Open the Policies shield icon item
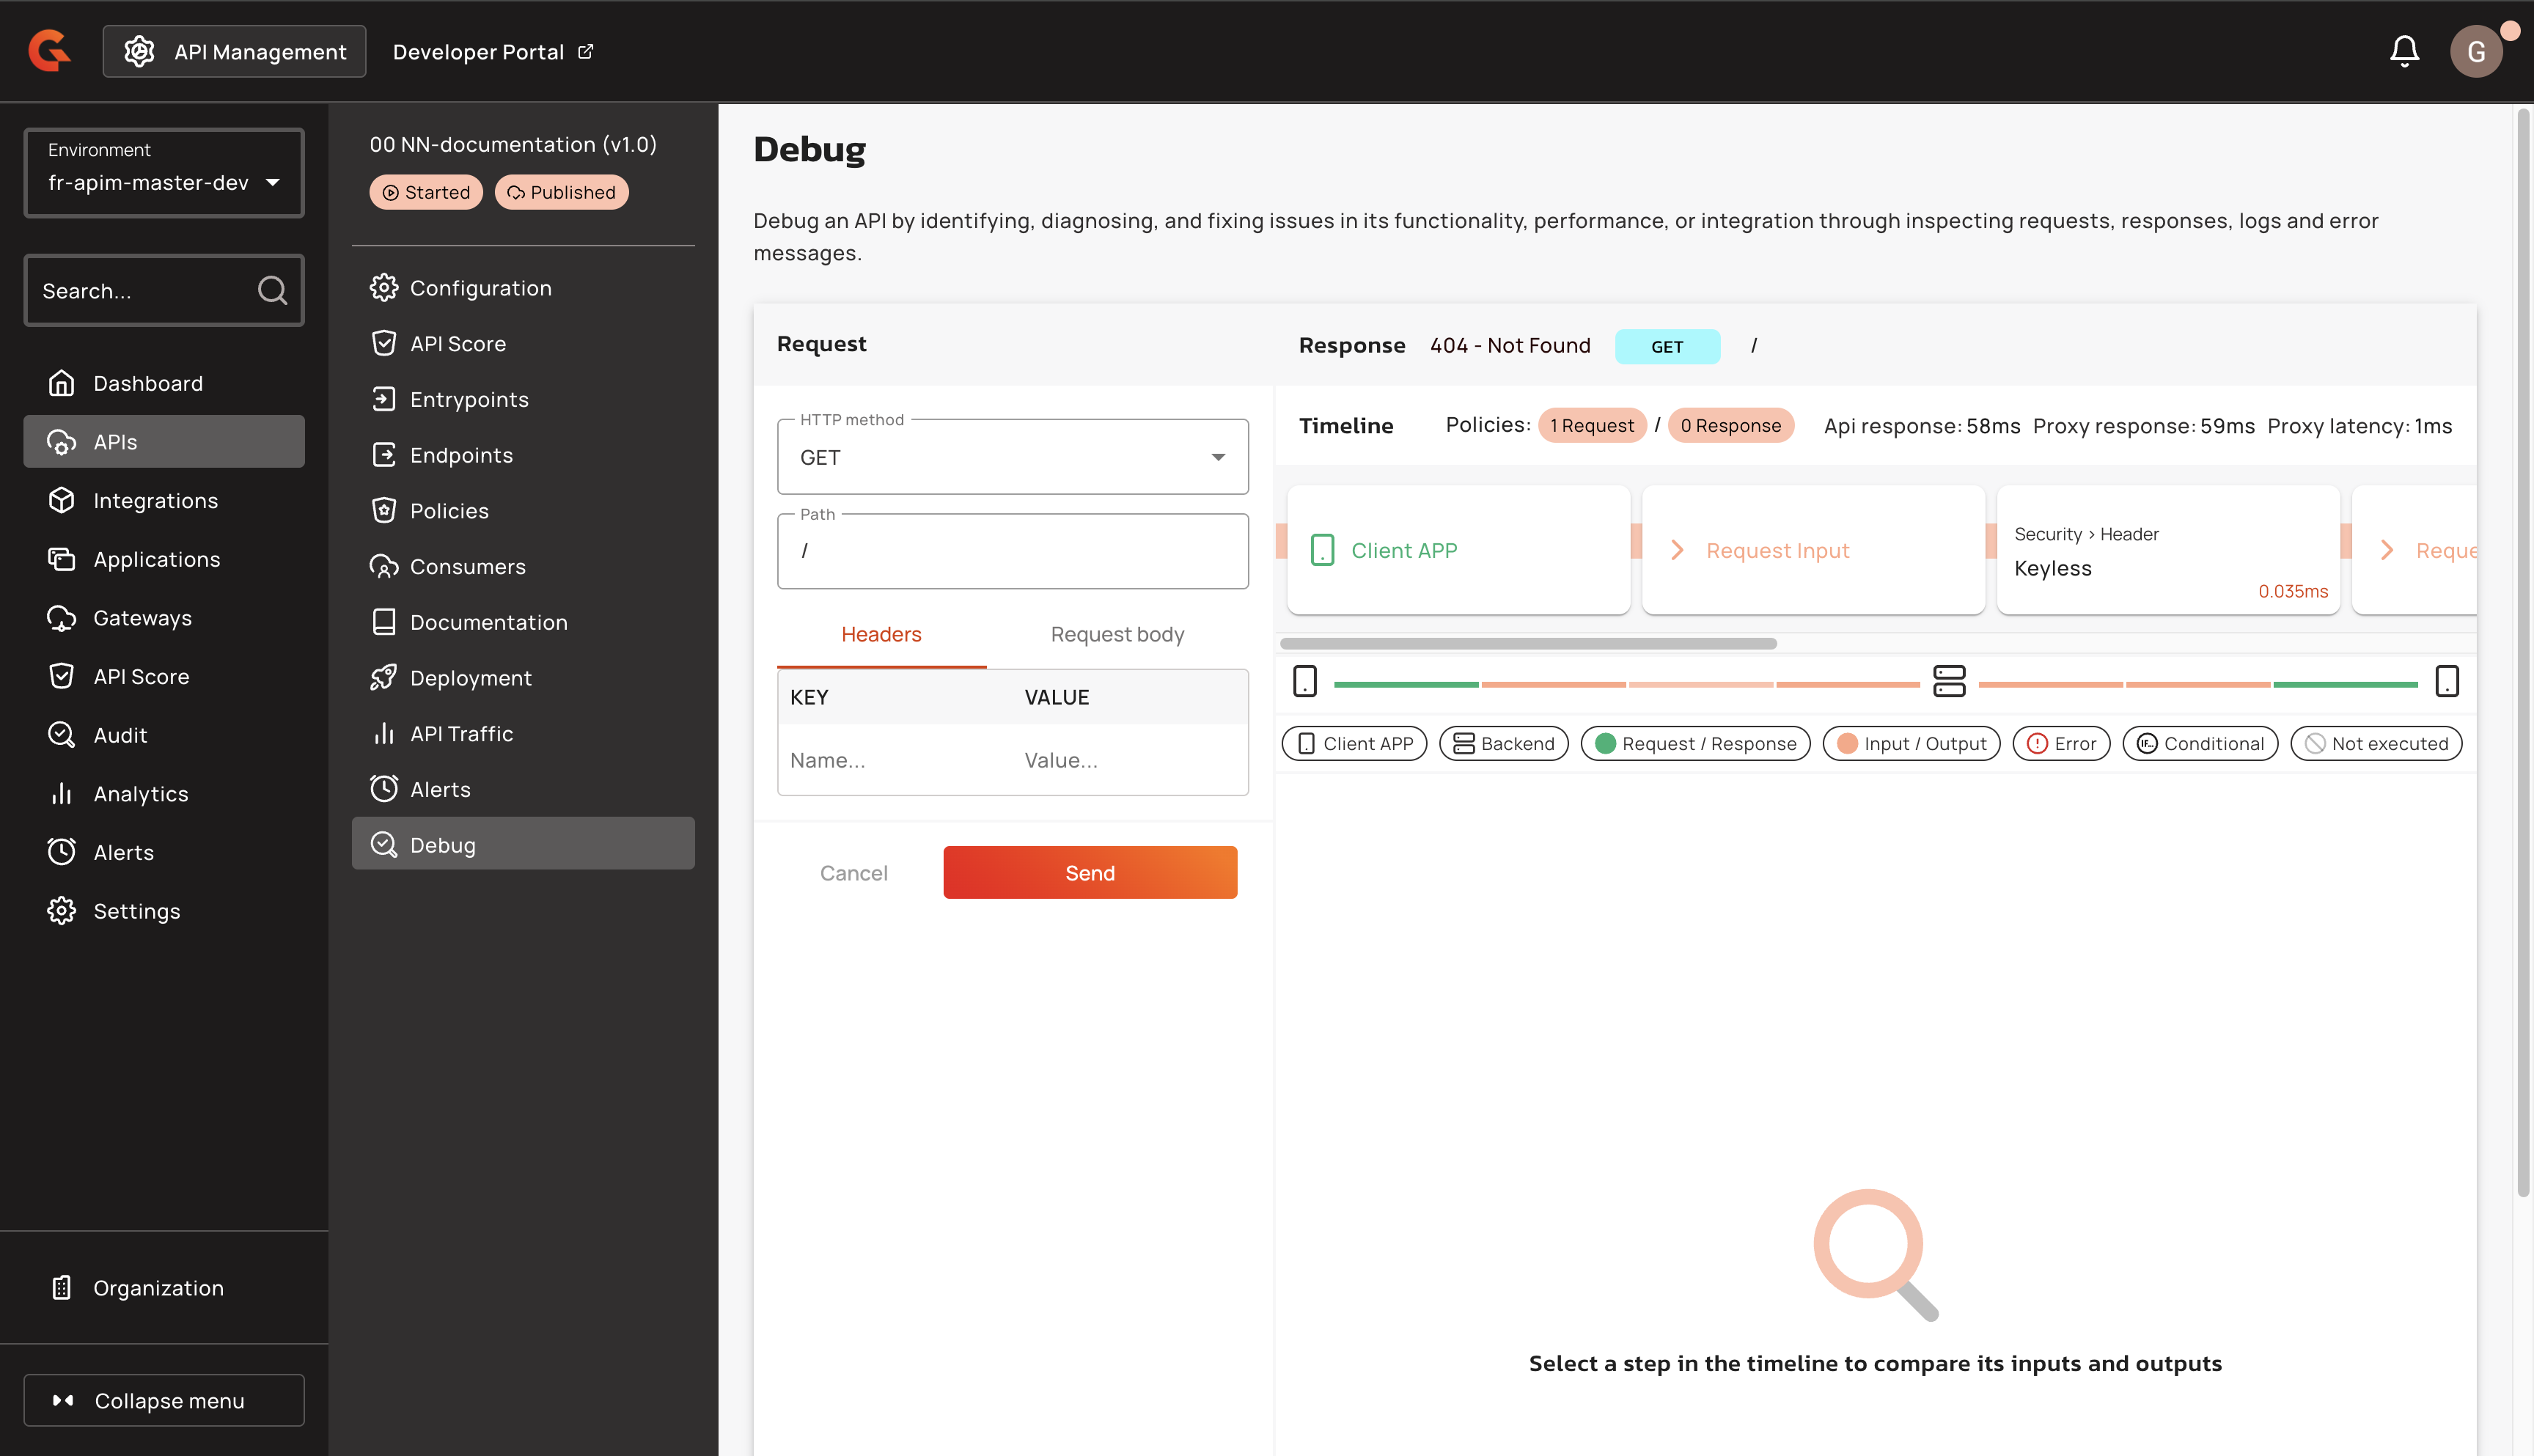 tap(384, 511)
